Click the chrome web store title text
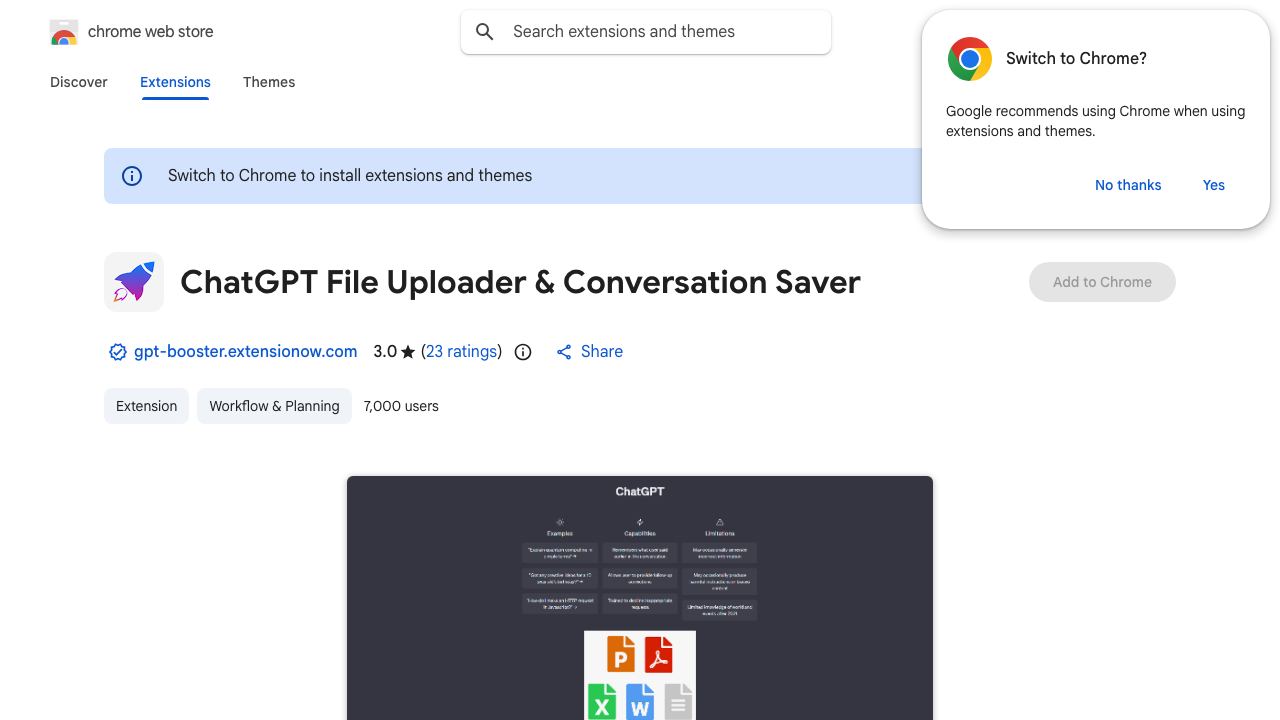 (x=151, y=32)
